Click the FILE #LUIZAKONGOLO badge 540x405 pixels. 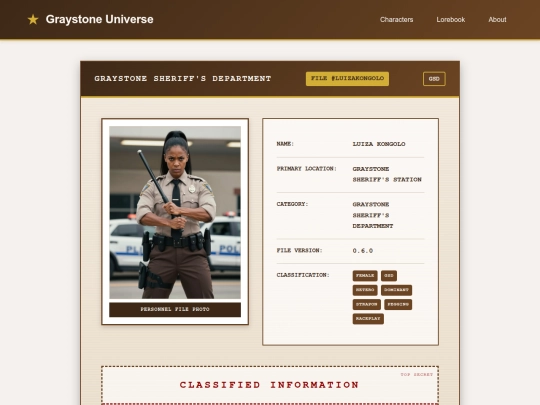(x=347, y=79)
